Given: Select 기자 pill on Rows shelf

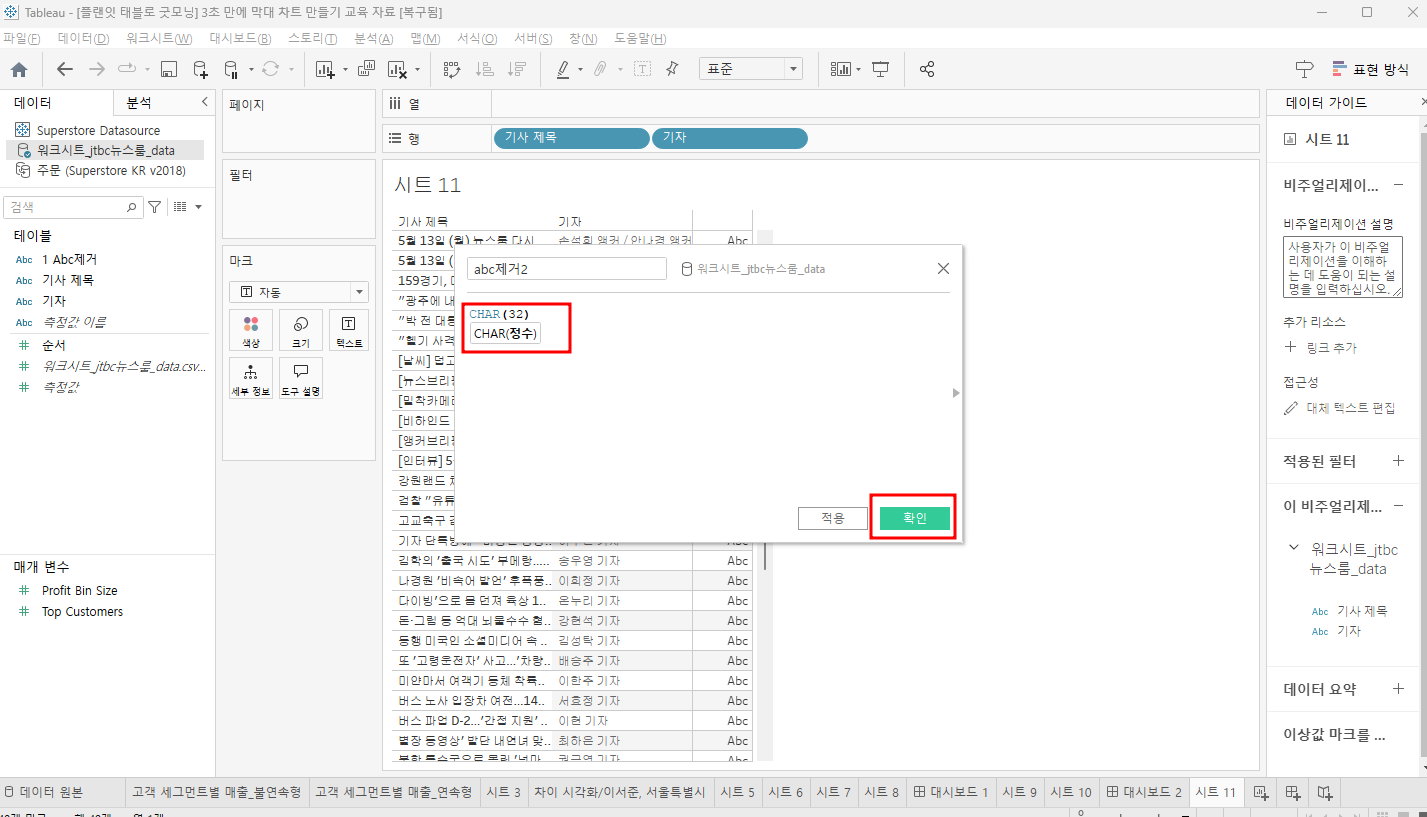Looking at the screenshot, I should coord(729,138).
